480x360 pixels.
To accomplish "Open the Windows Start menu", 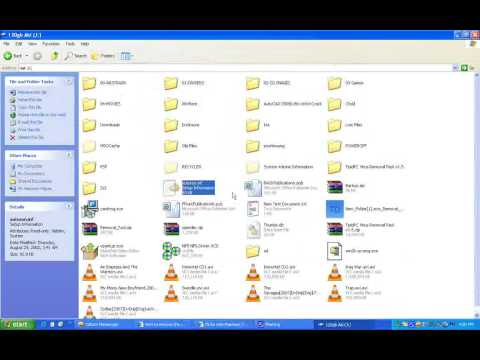I will coord(17,324).
